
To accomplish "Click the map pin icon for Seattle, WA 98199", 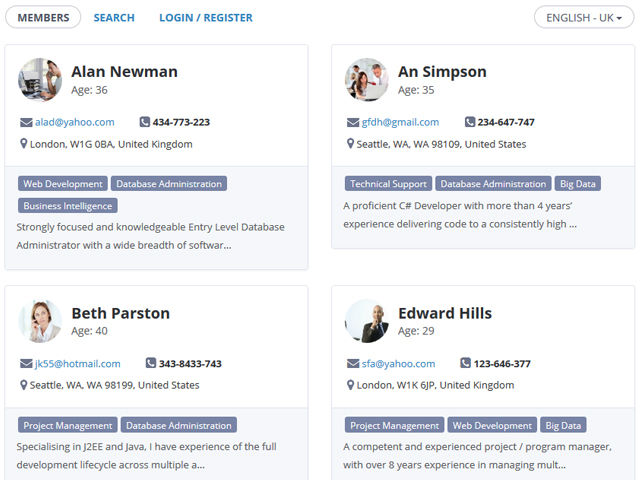I will pyautogui.click(x=24, y=385).
